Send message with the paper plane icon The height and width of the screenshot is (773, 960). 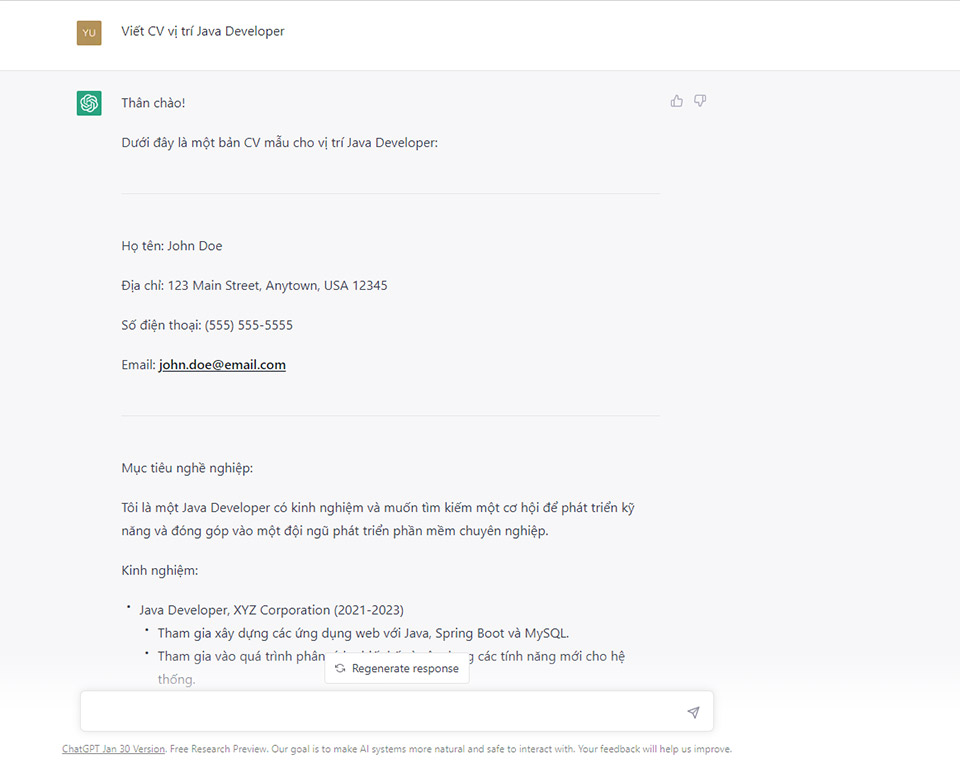tap(693, 712)
